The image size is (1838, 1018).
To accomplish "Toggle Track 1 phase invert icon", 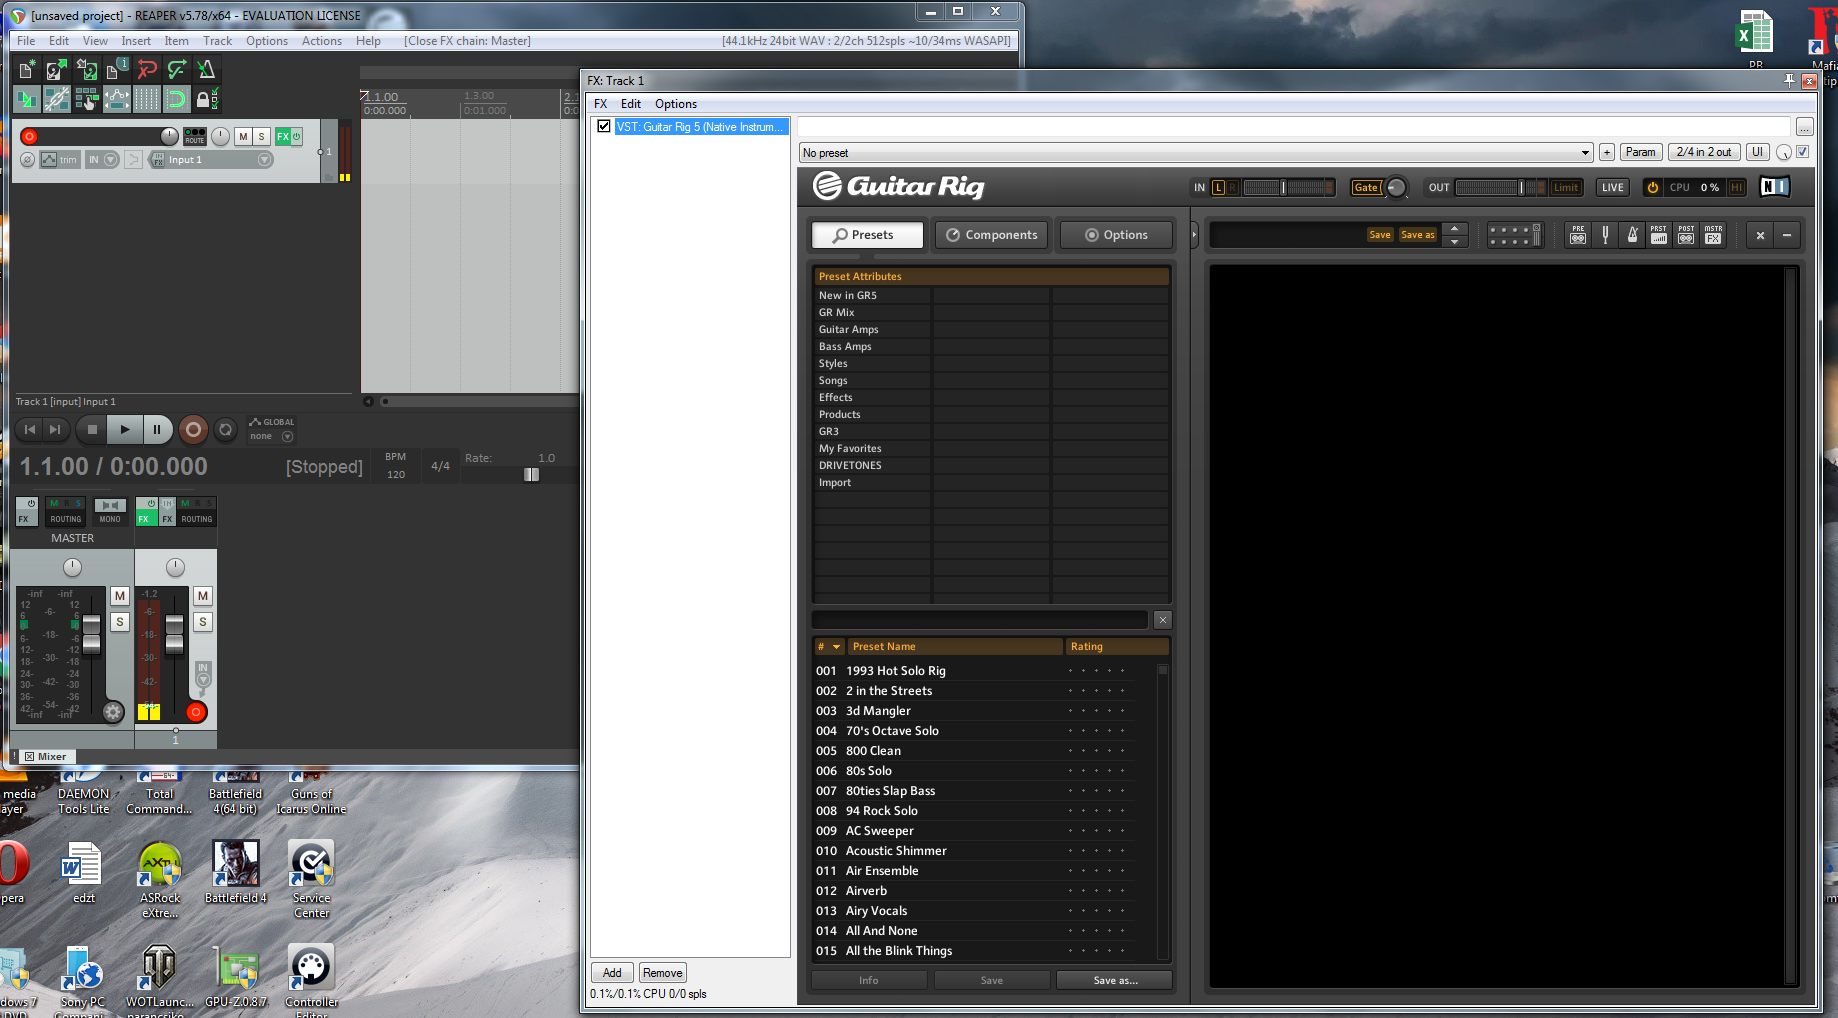I will pos(28,160).
